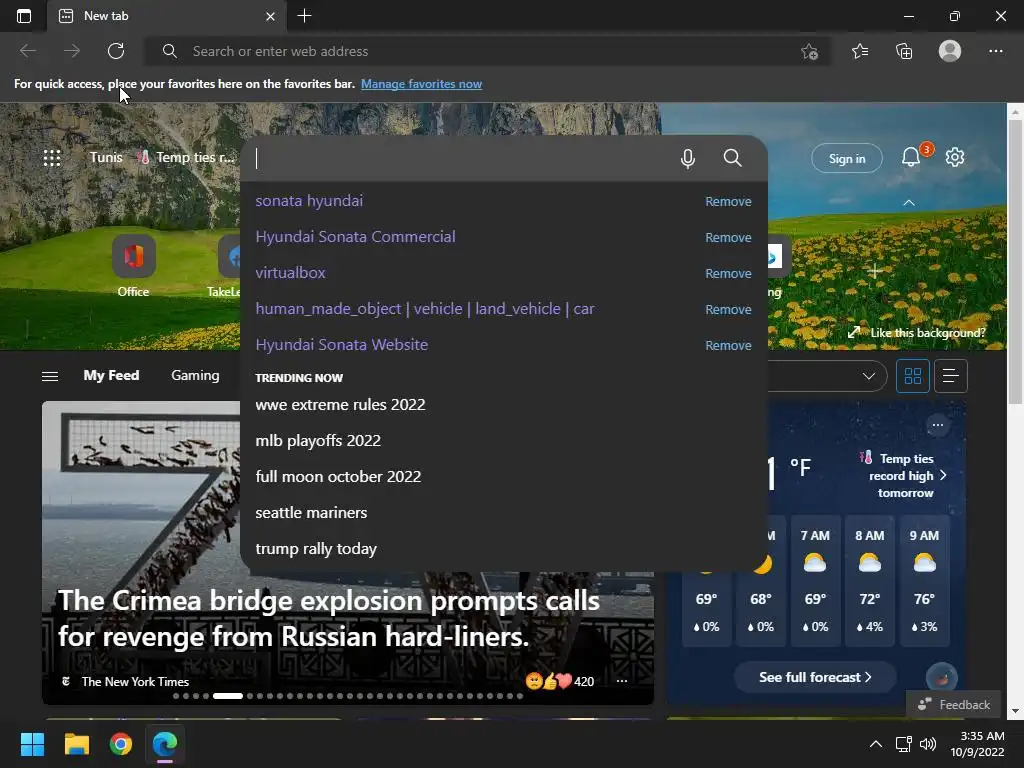Switch feed to list view
This screenshot has width=1024, height=768.
(x=951, y=376)
